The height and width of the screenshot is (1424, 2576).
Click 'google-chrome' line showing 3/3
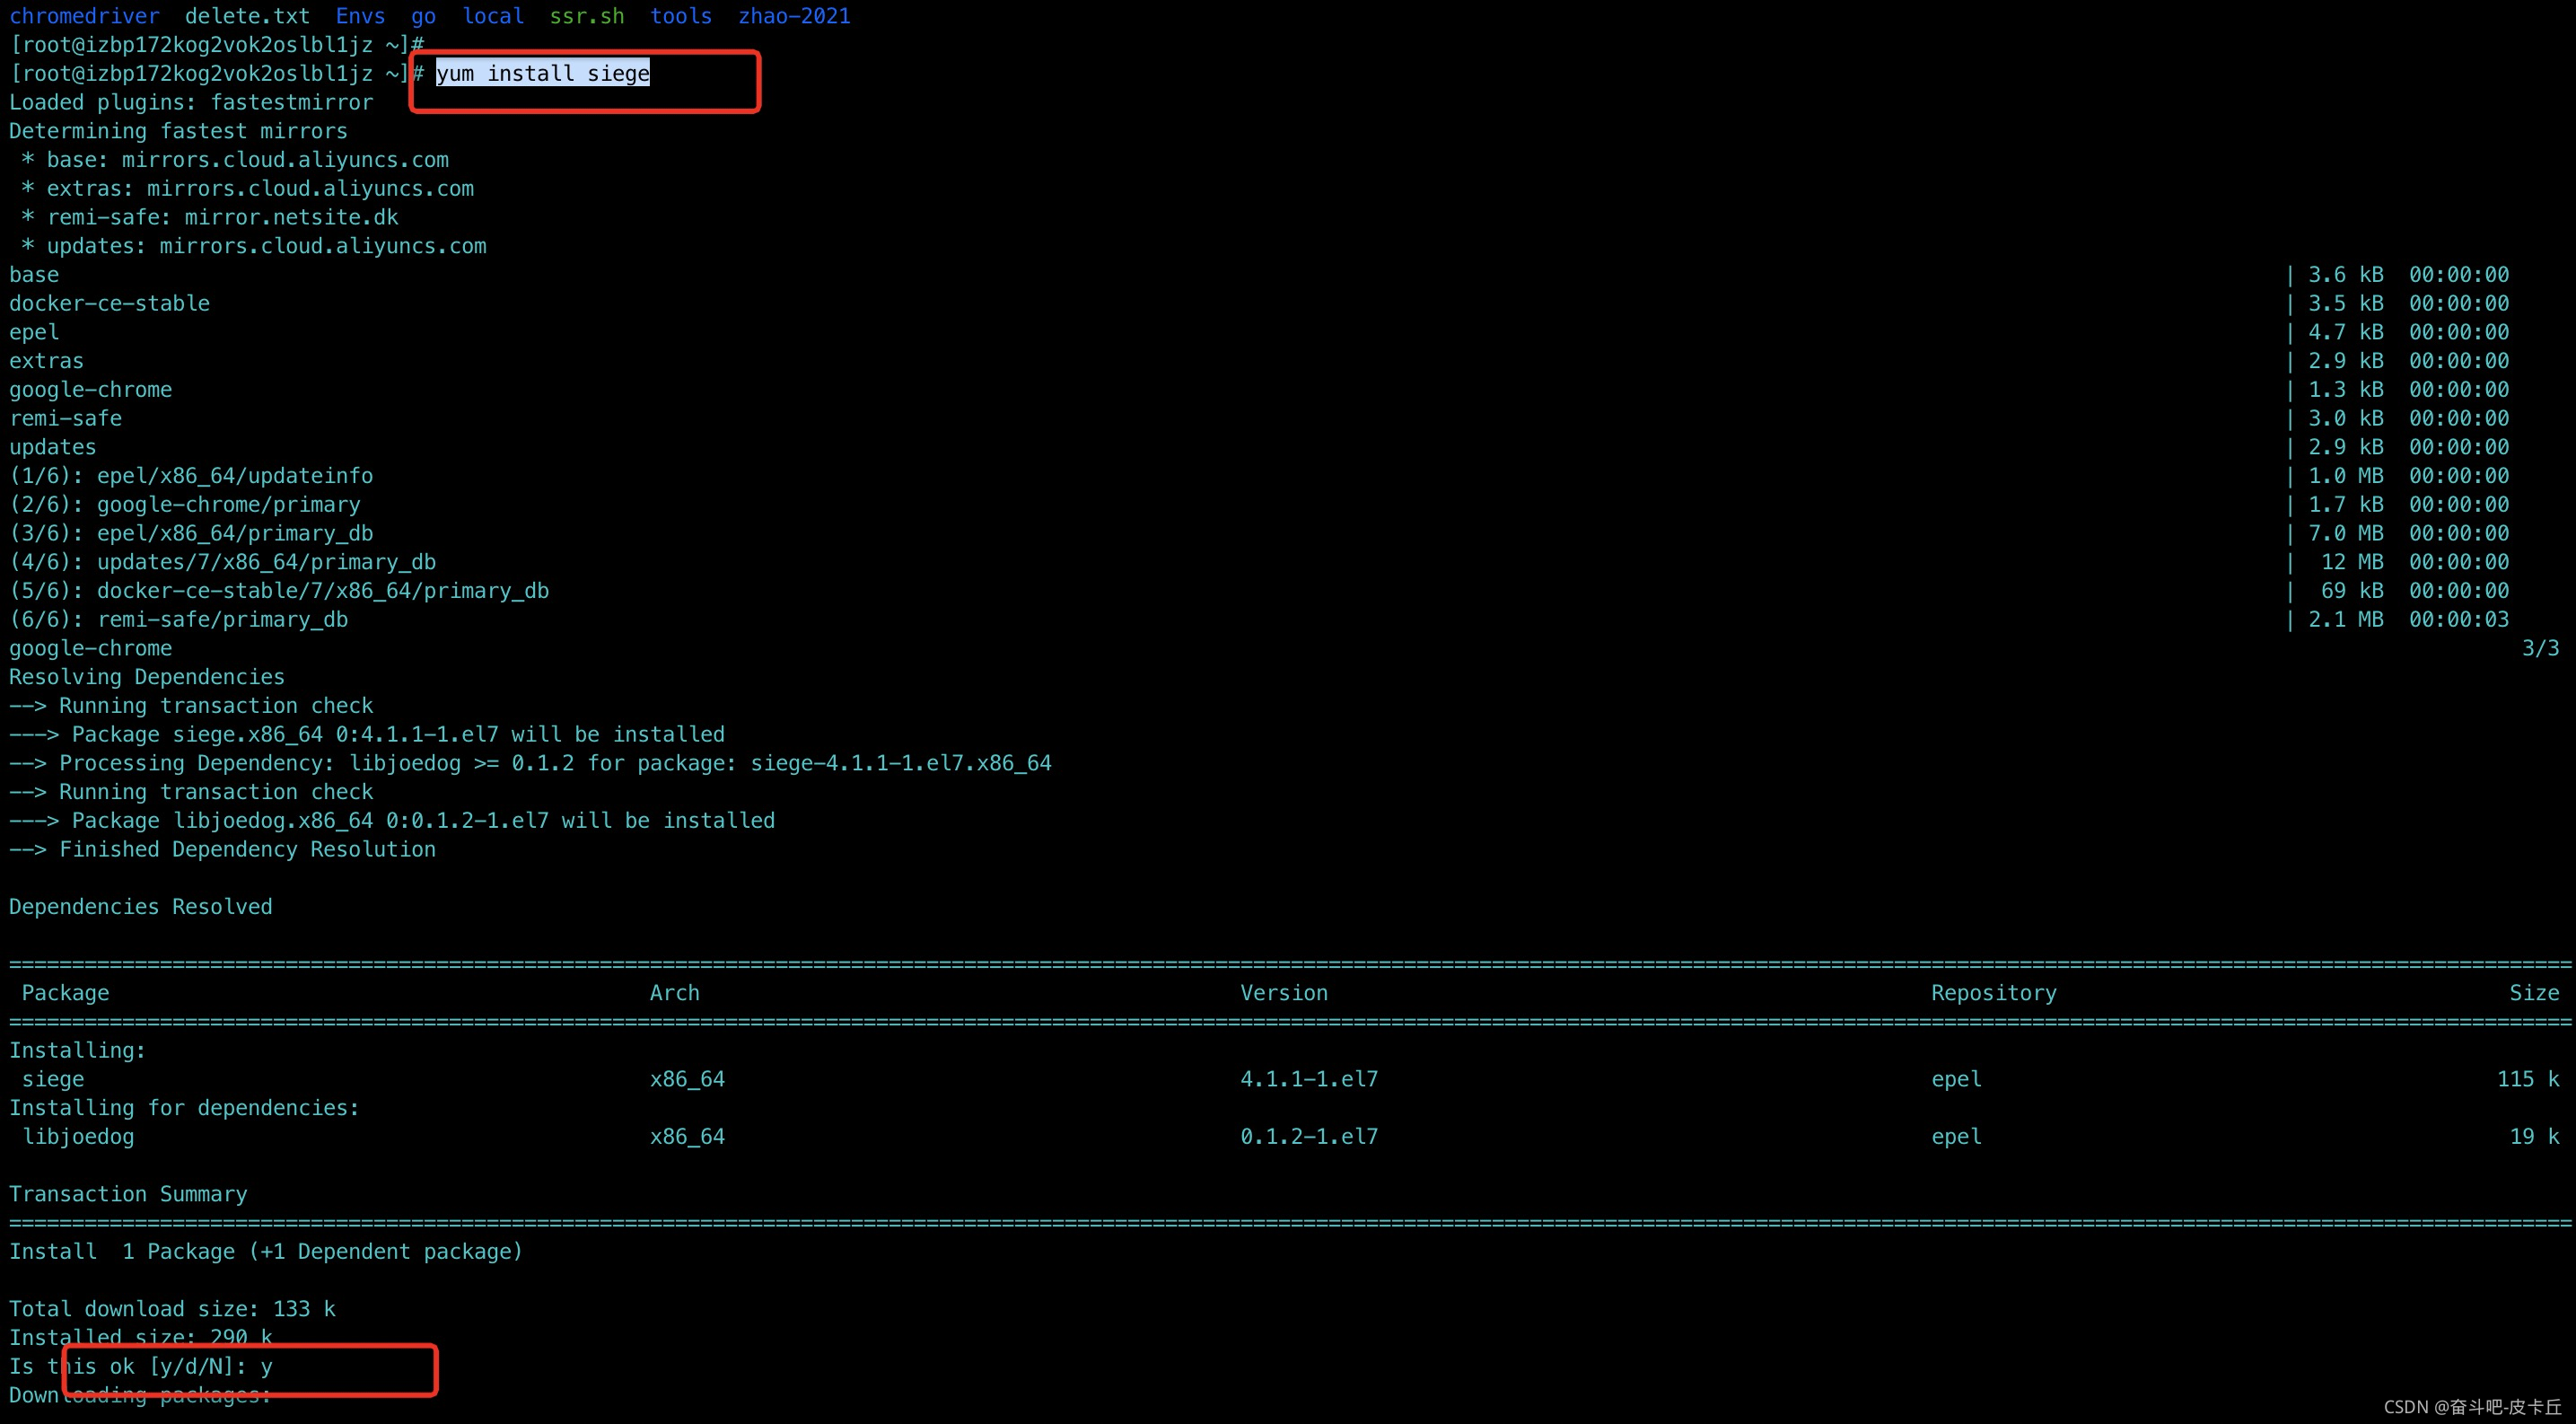click(x=90, y=648)
